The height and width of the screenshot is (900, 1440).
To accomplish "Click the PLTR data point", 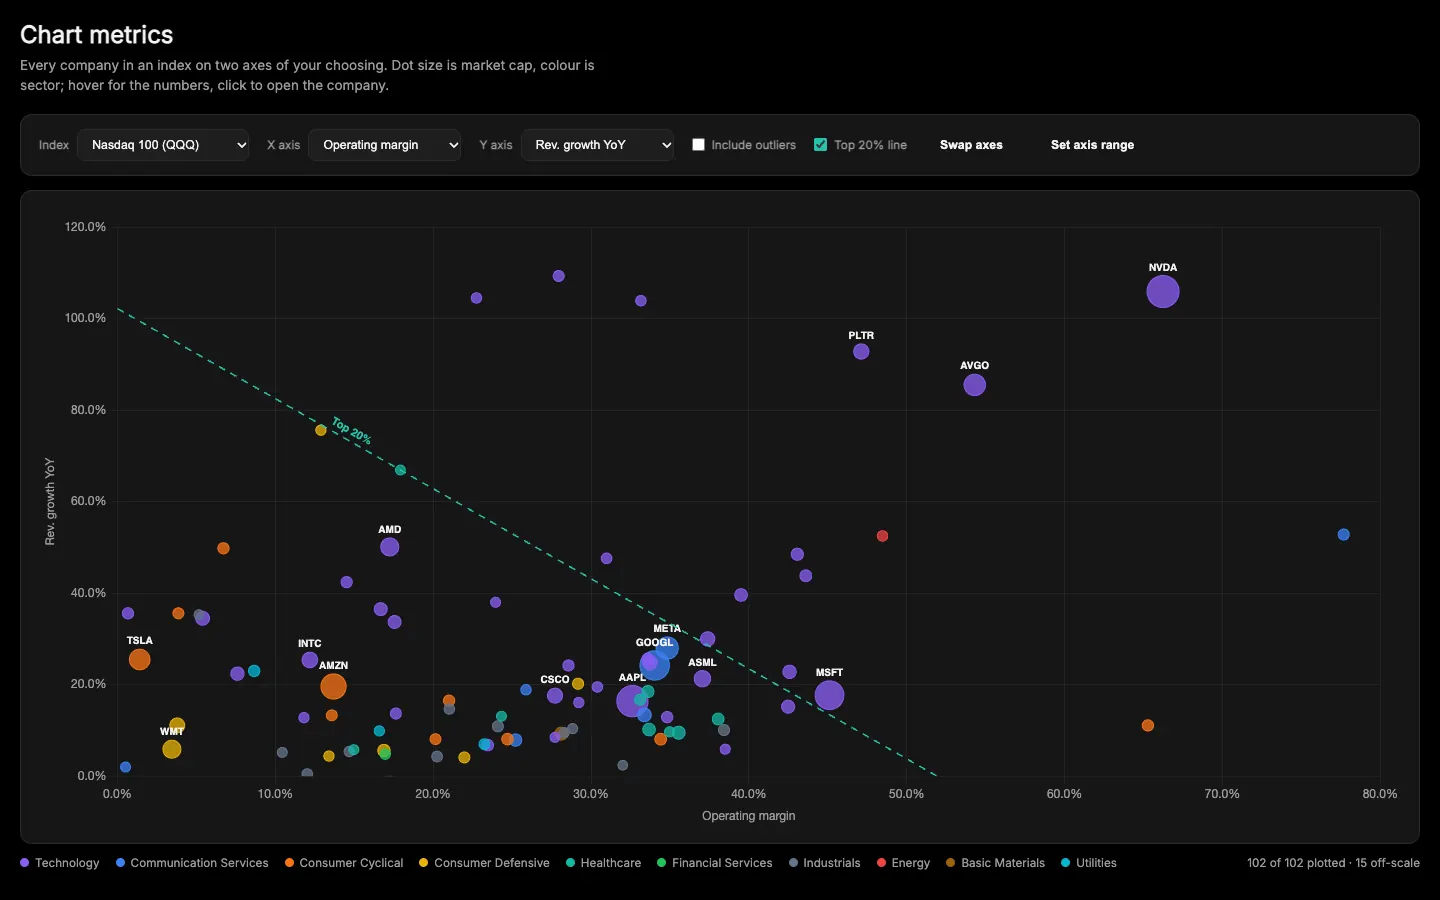I will click(x=861, y=352).
